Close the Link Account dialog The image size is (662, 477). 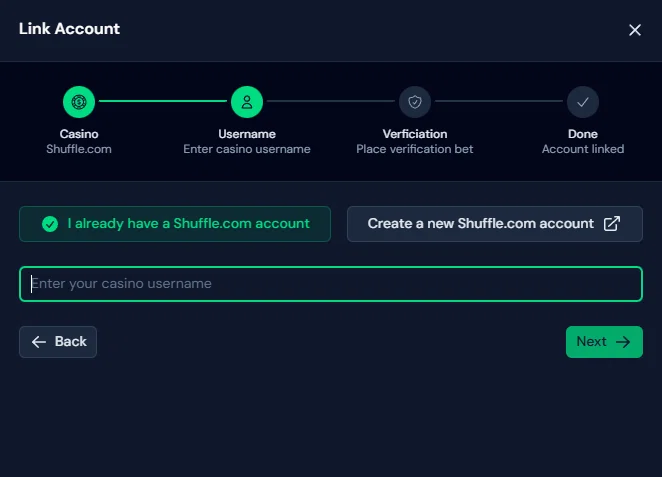(635, 30)
